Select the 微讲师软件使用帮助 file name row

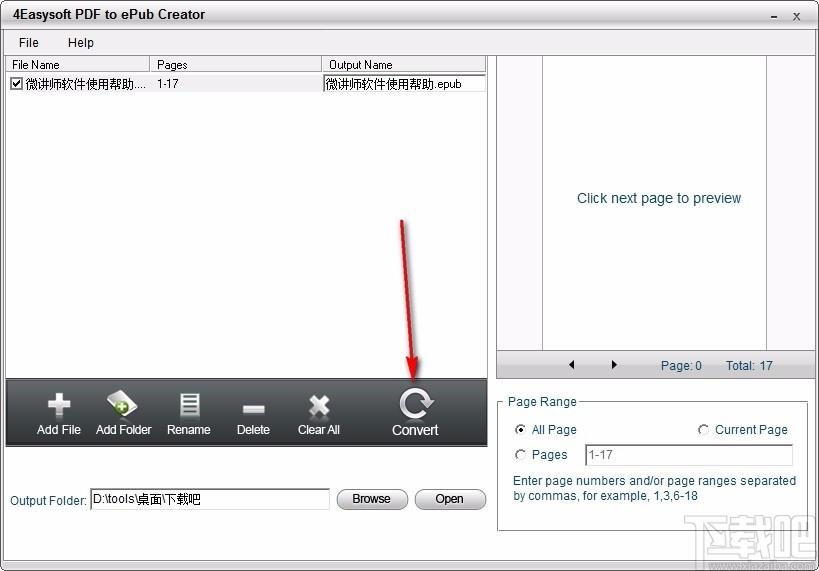86,84
